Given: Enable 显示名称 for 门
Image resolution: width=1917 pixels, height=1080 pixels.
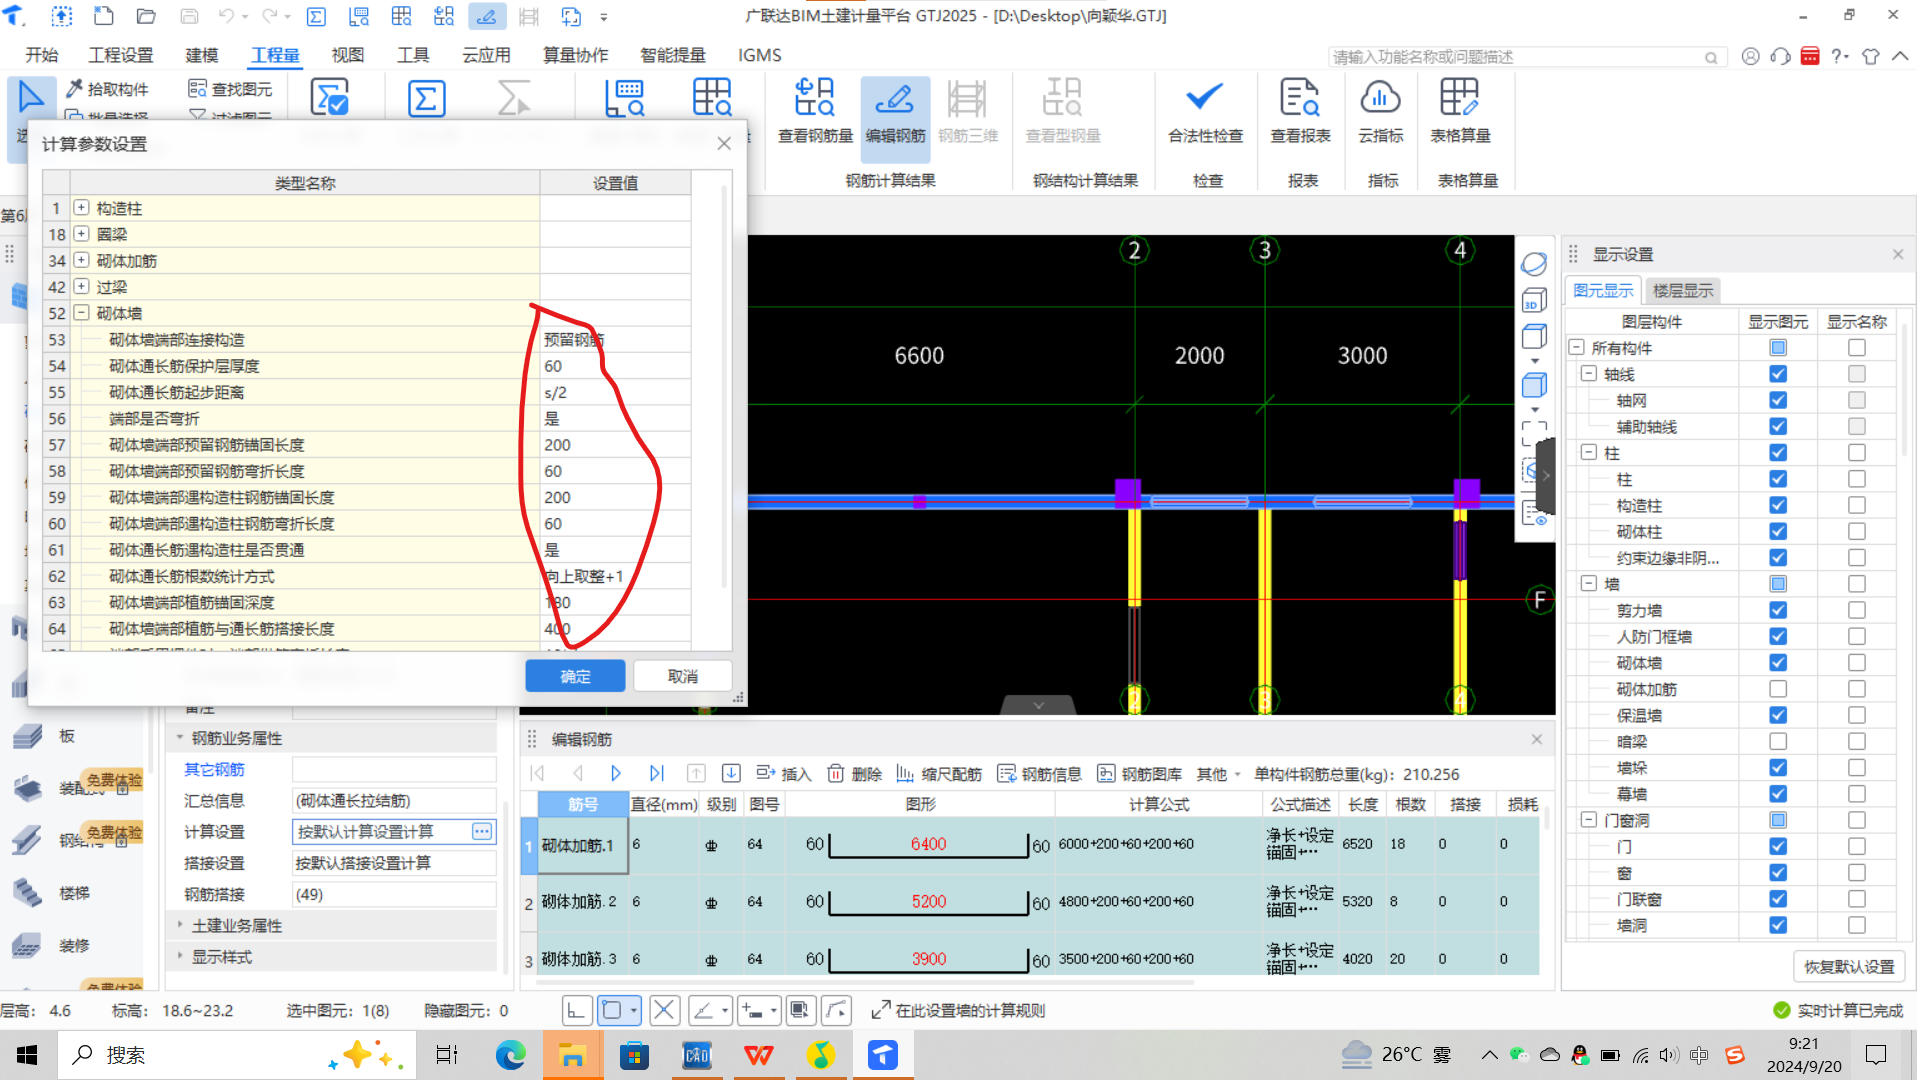Looking at the screenshot, I should coord(1857,846).
